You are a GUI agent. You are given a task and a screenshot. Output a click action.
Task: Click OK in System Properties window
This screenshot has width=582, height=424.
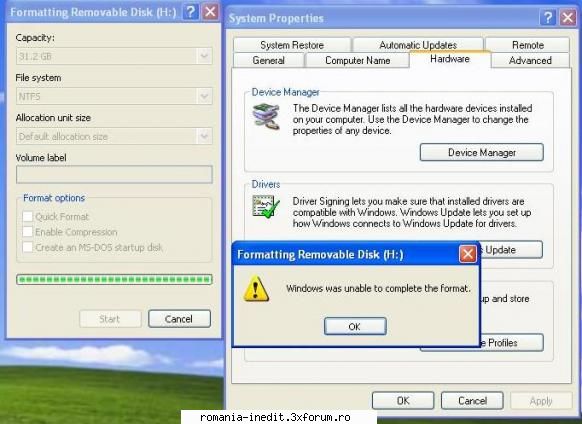point(403,401)
